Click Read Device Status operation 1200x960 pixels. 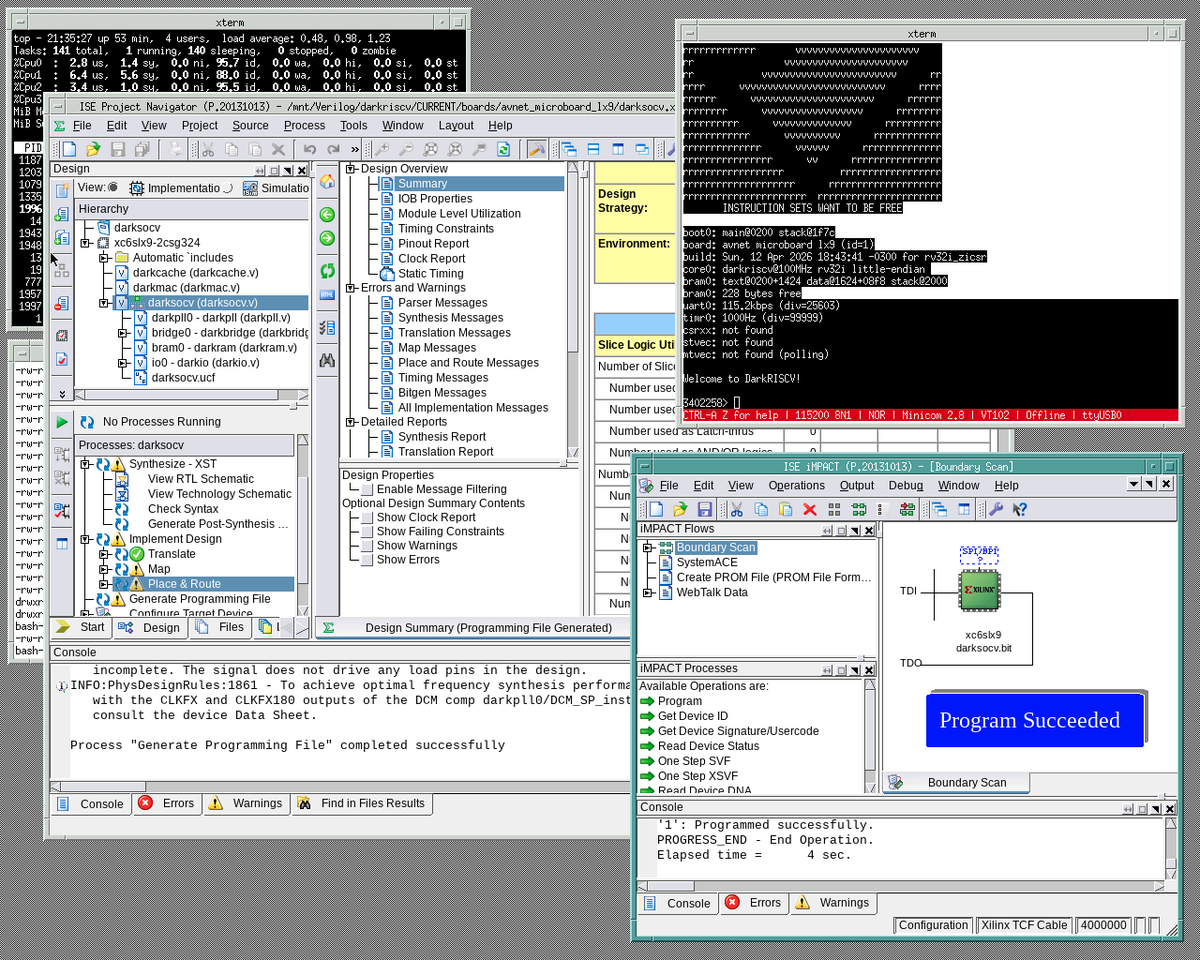coord(708,746)
